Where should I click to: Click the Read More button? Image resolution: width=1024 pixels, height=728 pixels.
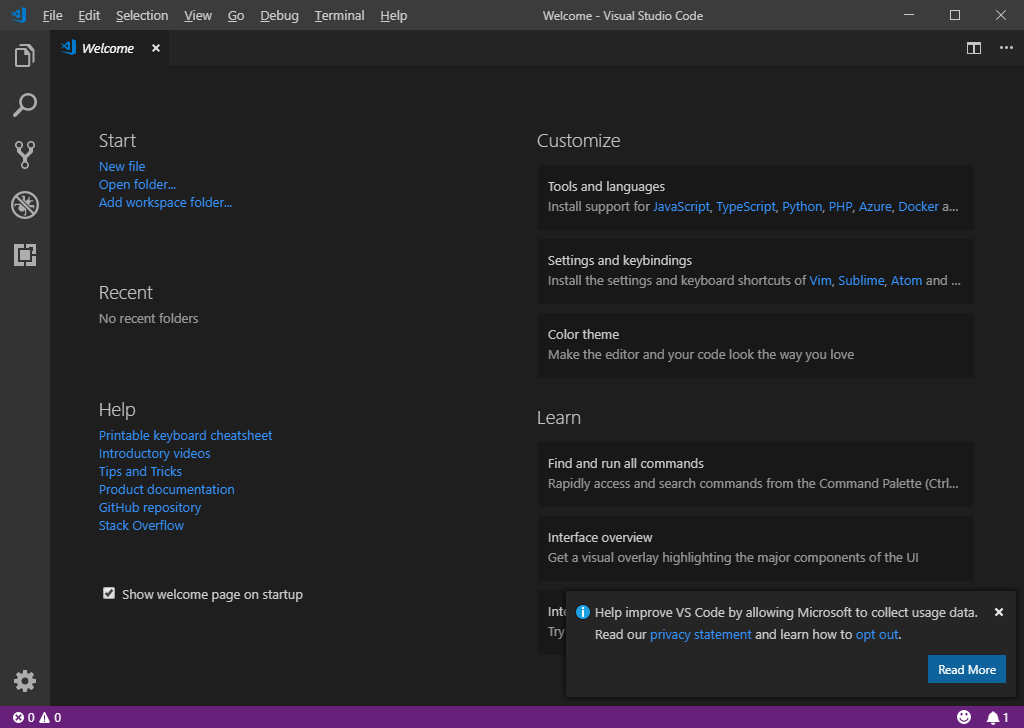click(967, 669)
